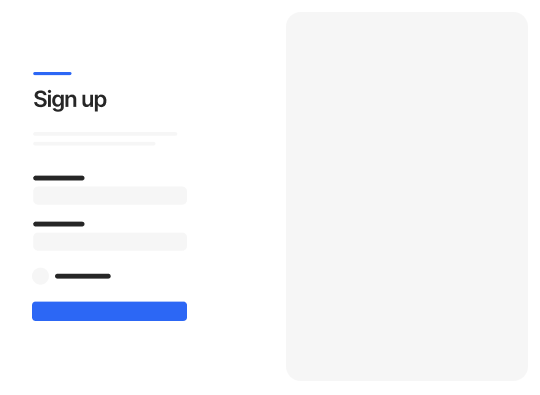Click the longer light gray description line
The height and width of the screenshot is (395, 540).
(x=105, y=134)
